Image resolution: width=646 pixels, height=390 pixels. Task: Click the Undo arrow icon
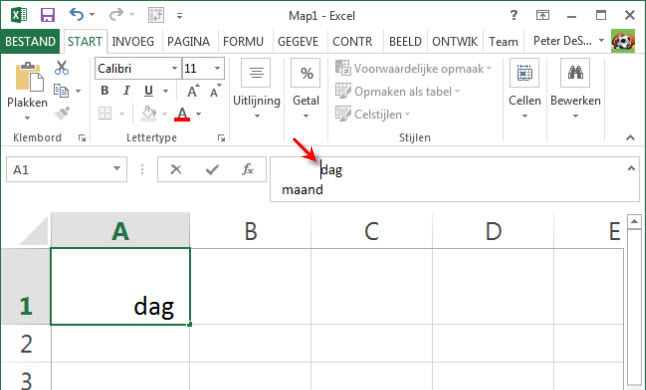[77, 14]
